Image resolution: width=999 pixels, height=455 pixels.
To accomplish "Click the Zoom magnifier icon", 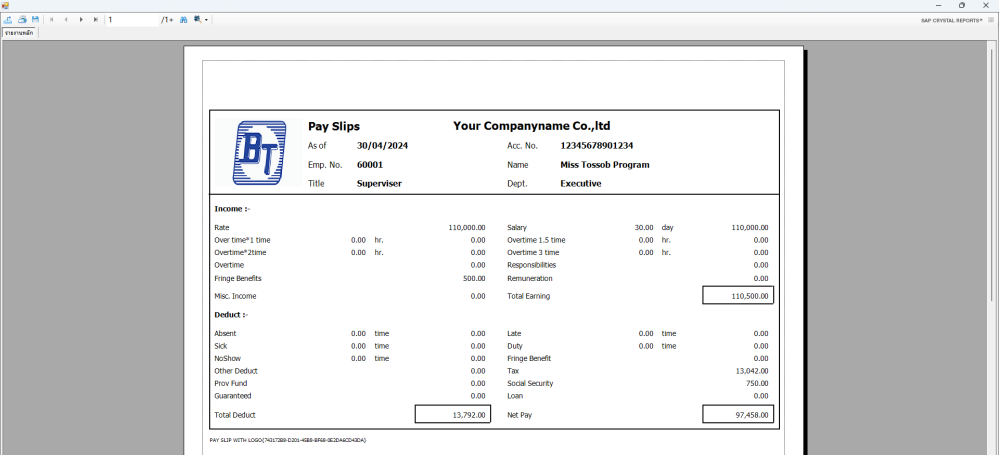I will (x=197, y=19).
